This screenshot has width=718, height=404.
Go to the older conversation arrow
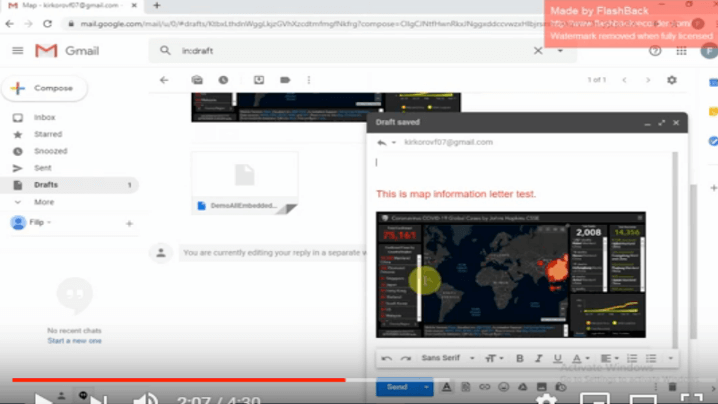pos(648,80)
